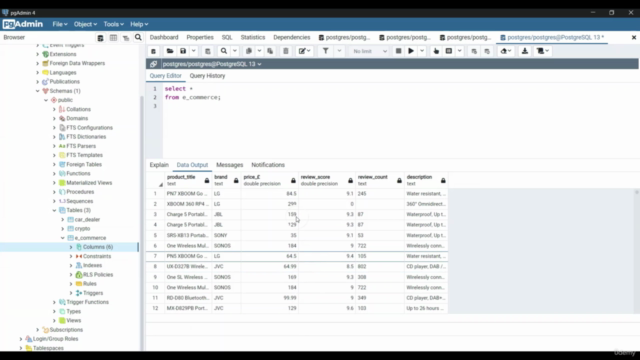The image size is (640, 360).
Task: Switch to the Dashboard tab
Action: [164, 37]
